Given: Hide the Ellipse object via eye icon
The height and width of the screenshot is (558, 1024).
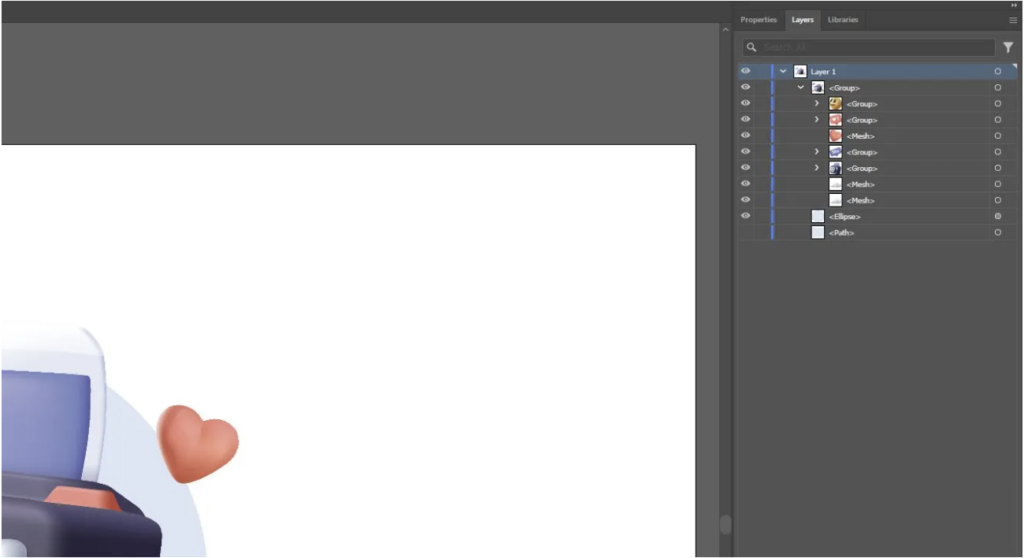Looking at the screenshot, I should tap(745, 216).
